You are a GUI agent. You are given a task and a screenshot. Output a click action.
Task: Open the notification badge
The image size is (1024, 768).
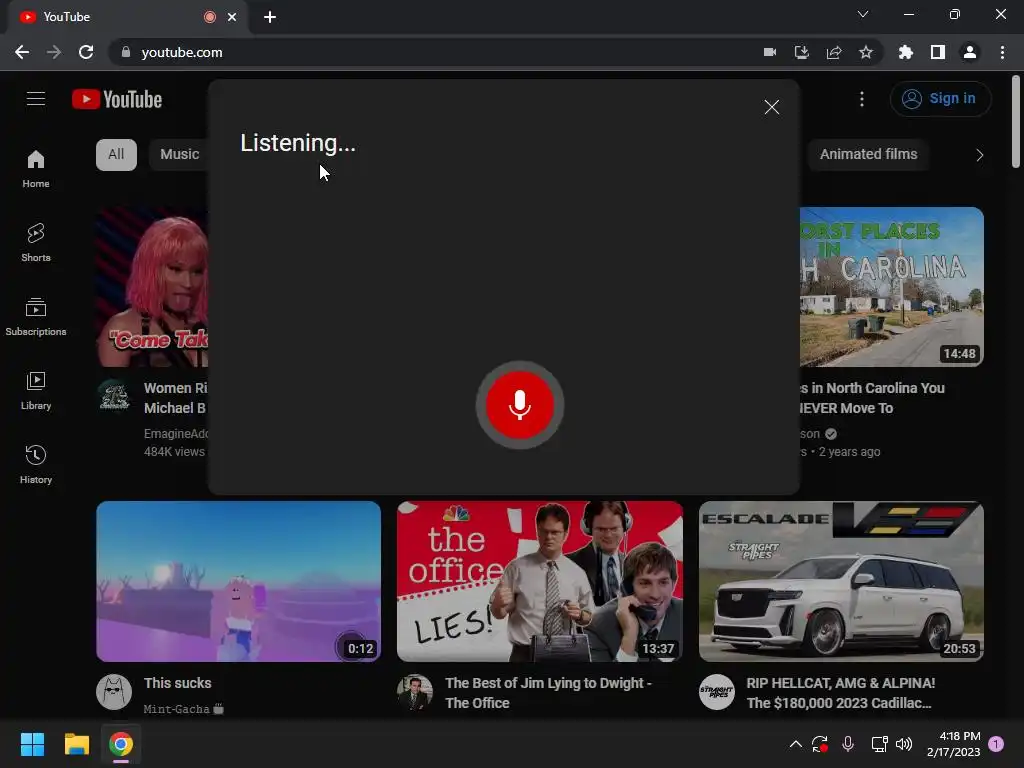point(996,744)
